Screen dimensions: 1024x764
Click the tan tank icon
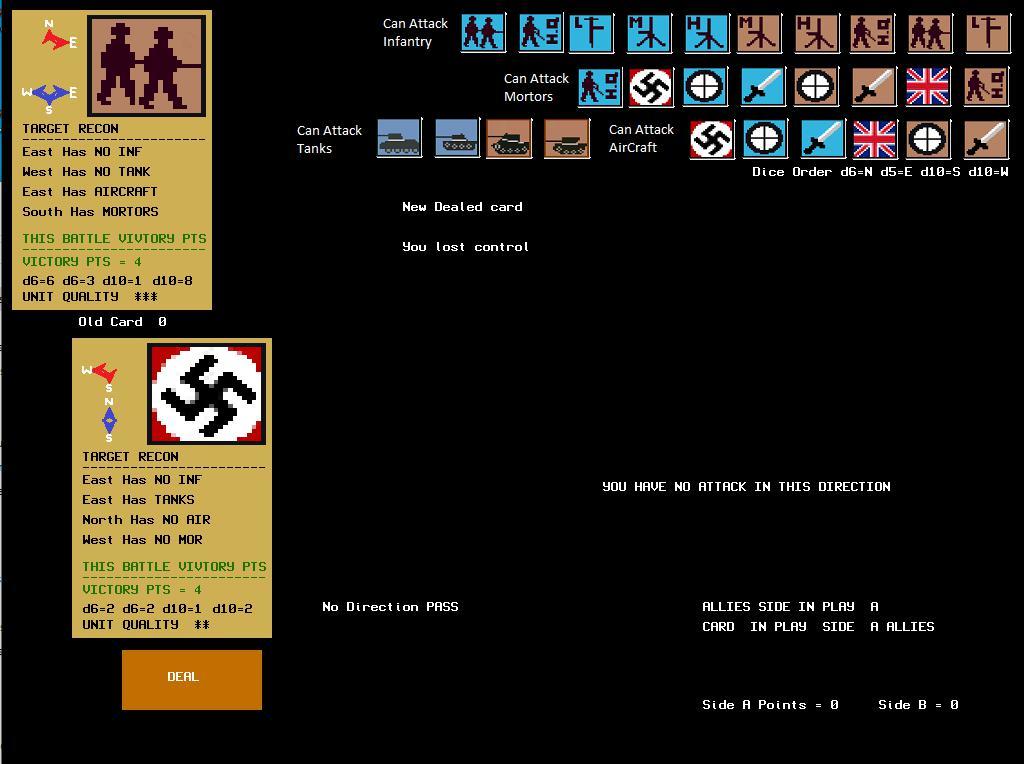pos(509,139)
